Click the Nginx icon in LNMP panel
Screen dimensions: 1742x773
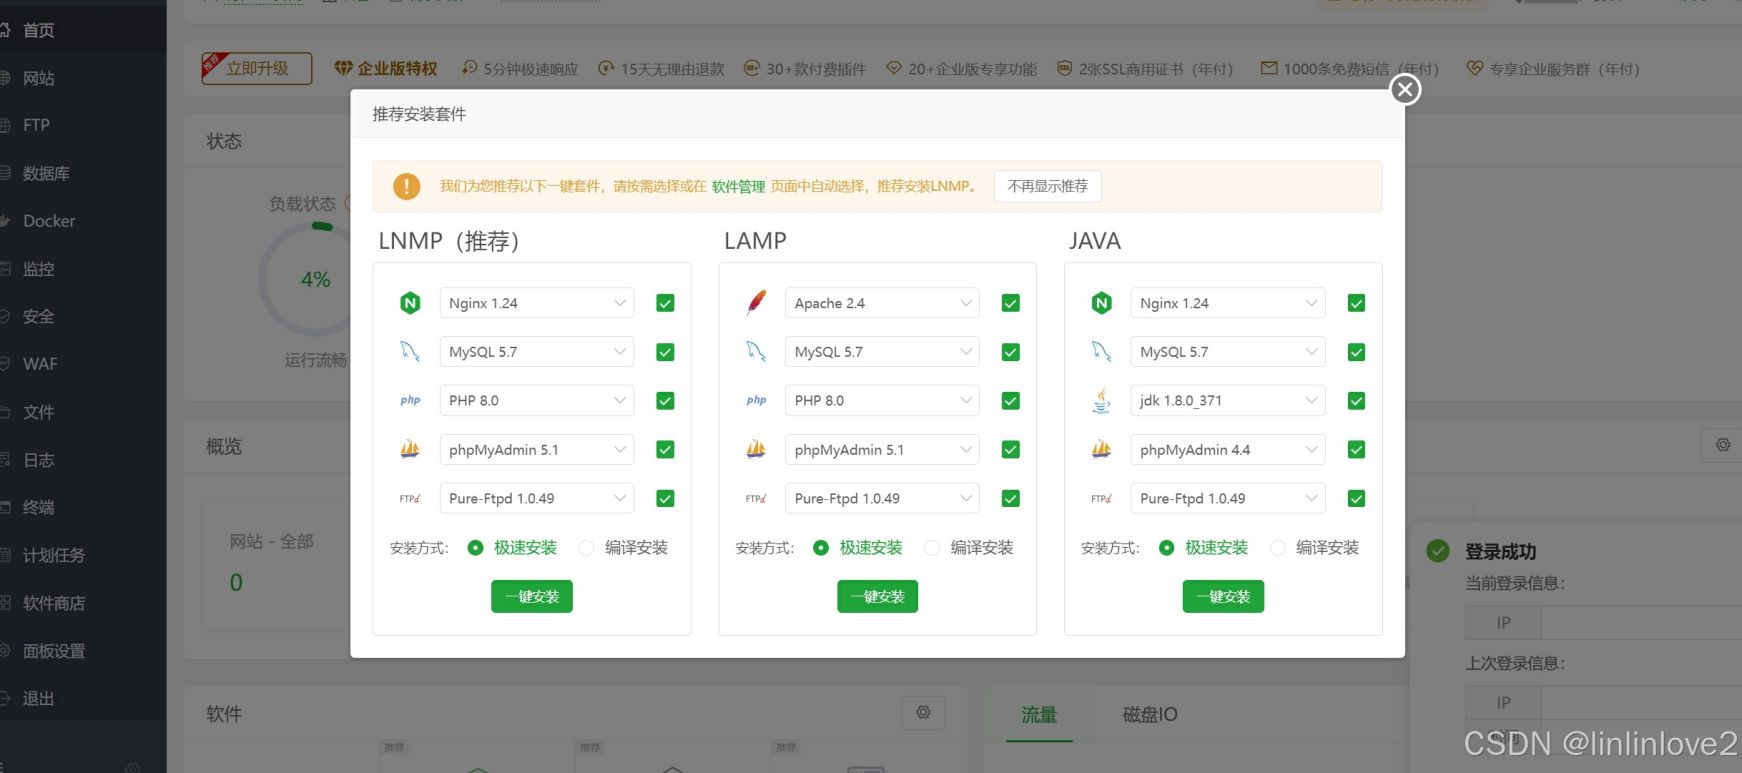(410, 303)
